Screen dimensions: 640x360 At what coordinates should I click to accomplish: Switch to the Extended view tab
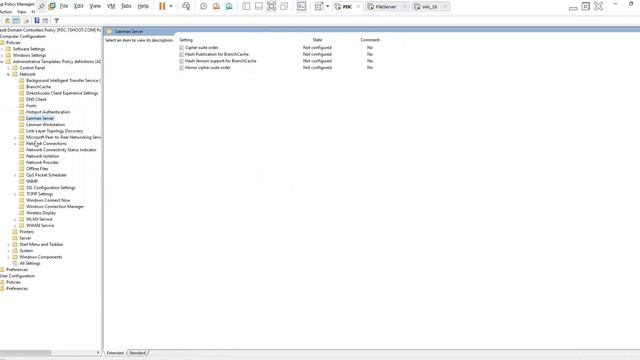(x=115, y=353)
